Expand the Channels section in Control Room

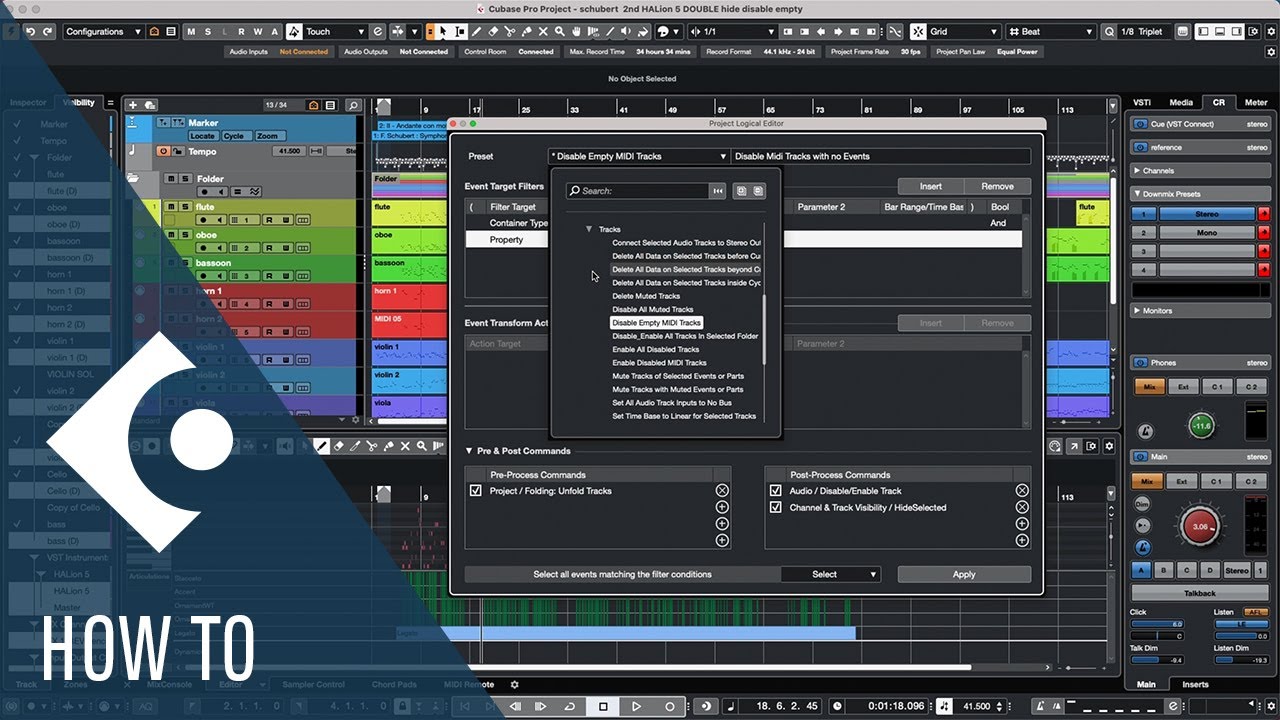pos(1137,171)
